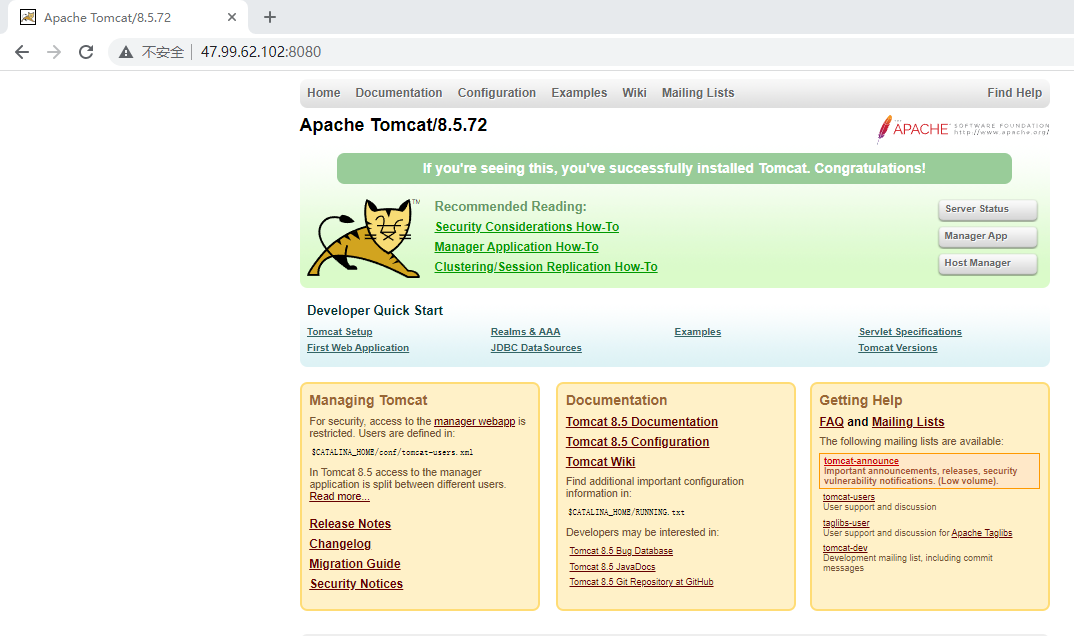Click the $CATALINA_HOME/RUNNING.txt path text
The image size is (1074, 636).
(x=626, y=512)
